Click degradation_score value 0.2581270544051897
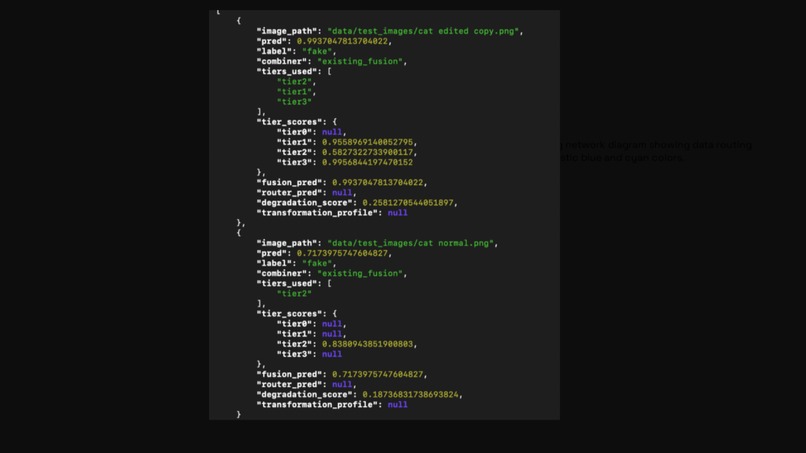The width and height of the screenshot is (806, 453). point(408,203)
